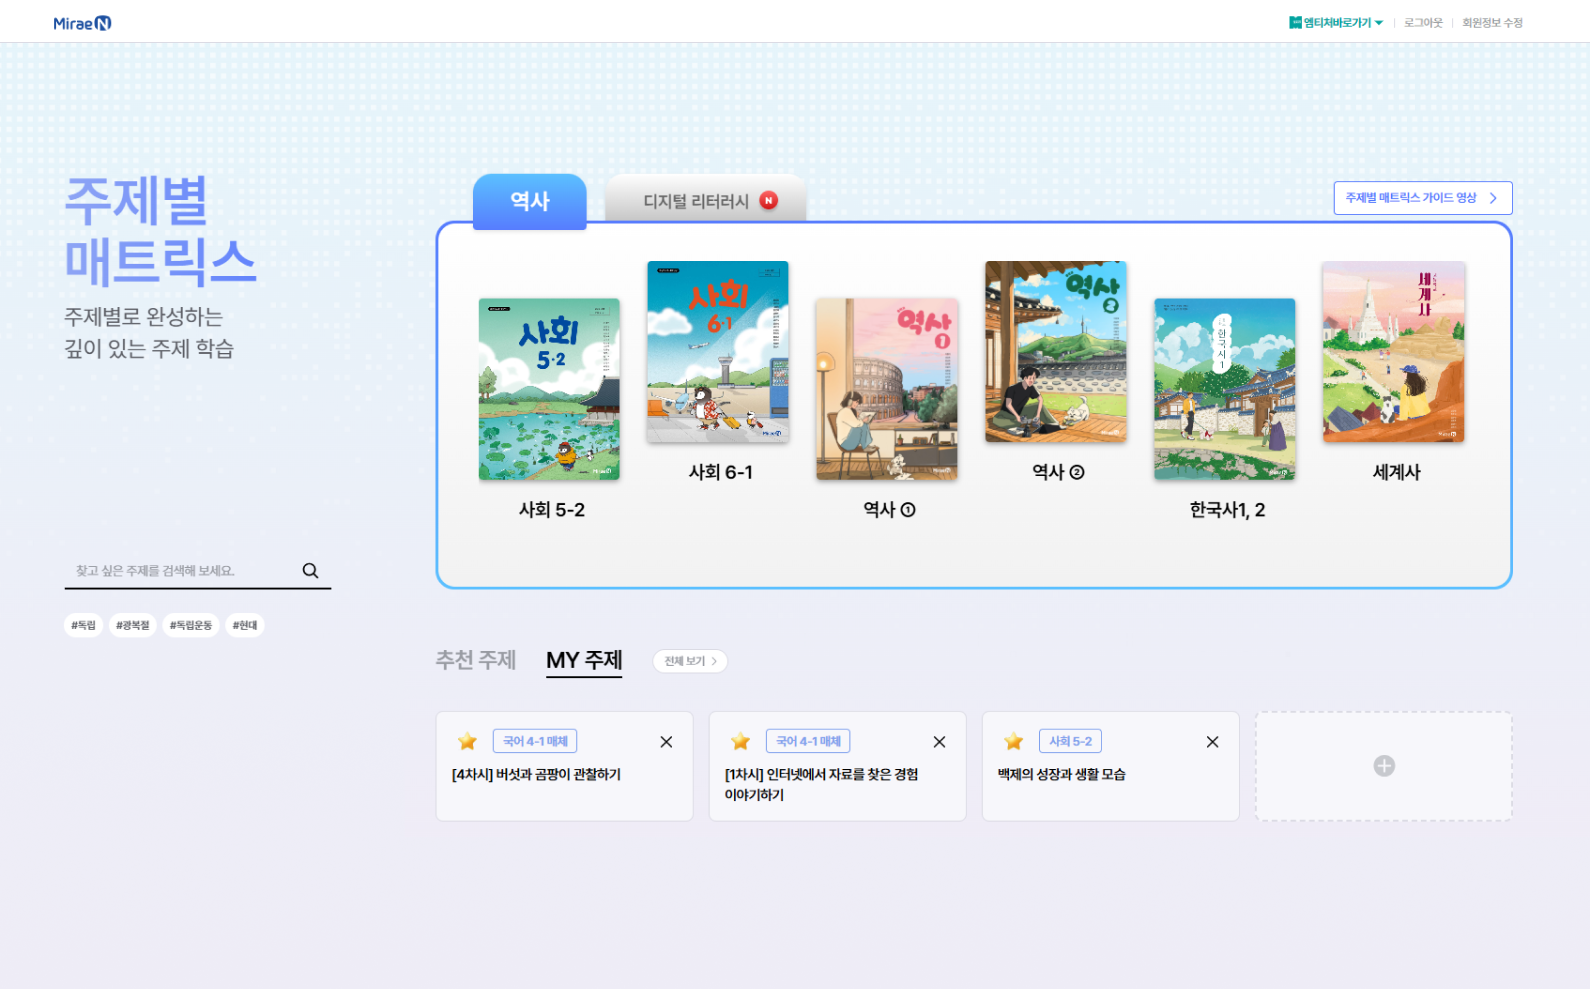Select the MY 주제 tab
Screen dimensions: 1590x989
pyautogui.click(x=584, y=660)
